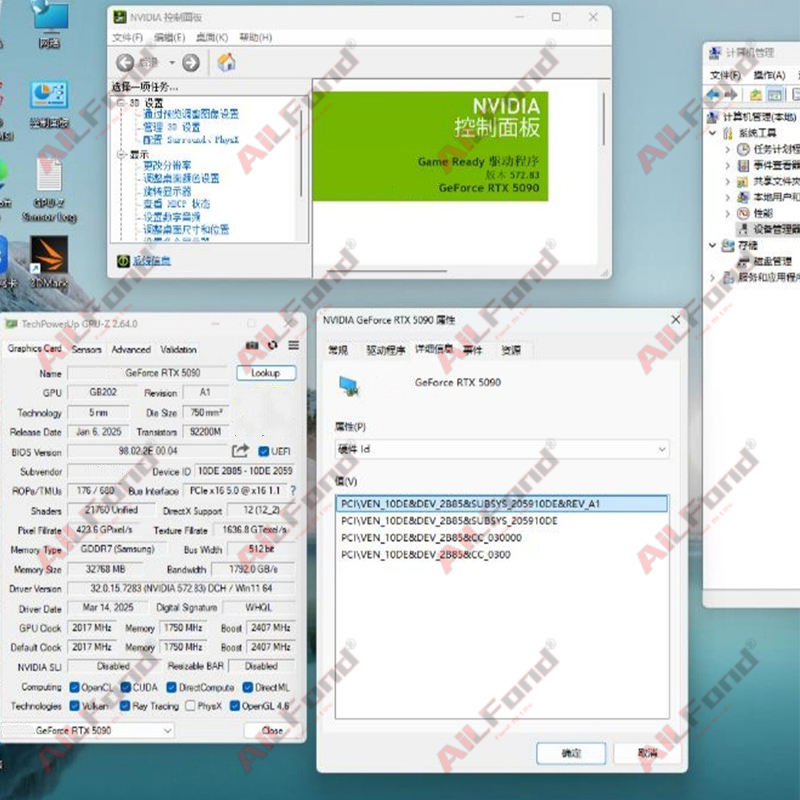Click the 确定 button in properties dialog

(571, 753)
